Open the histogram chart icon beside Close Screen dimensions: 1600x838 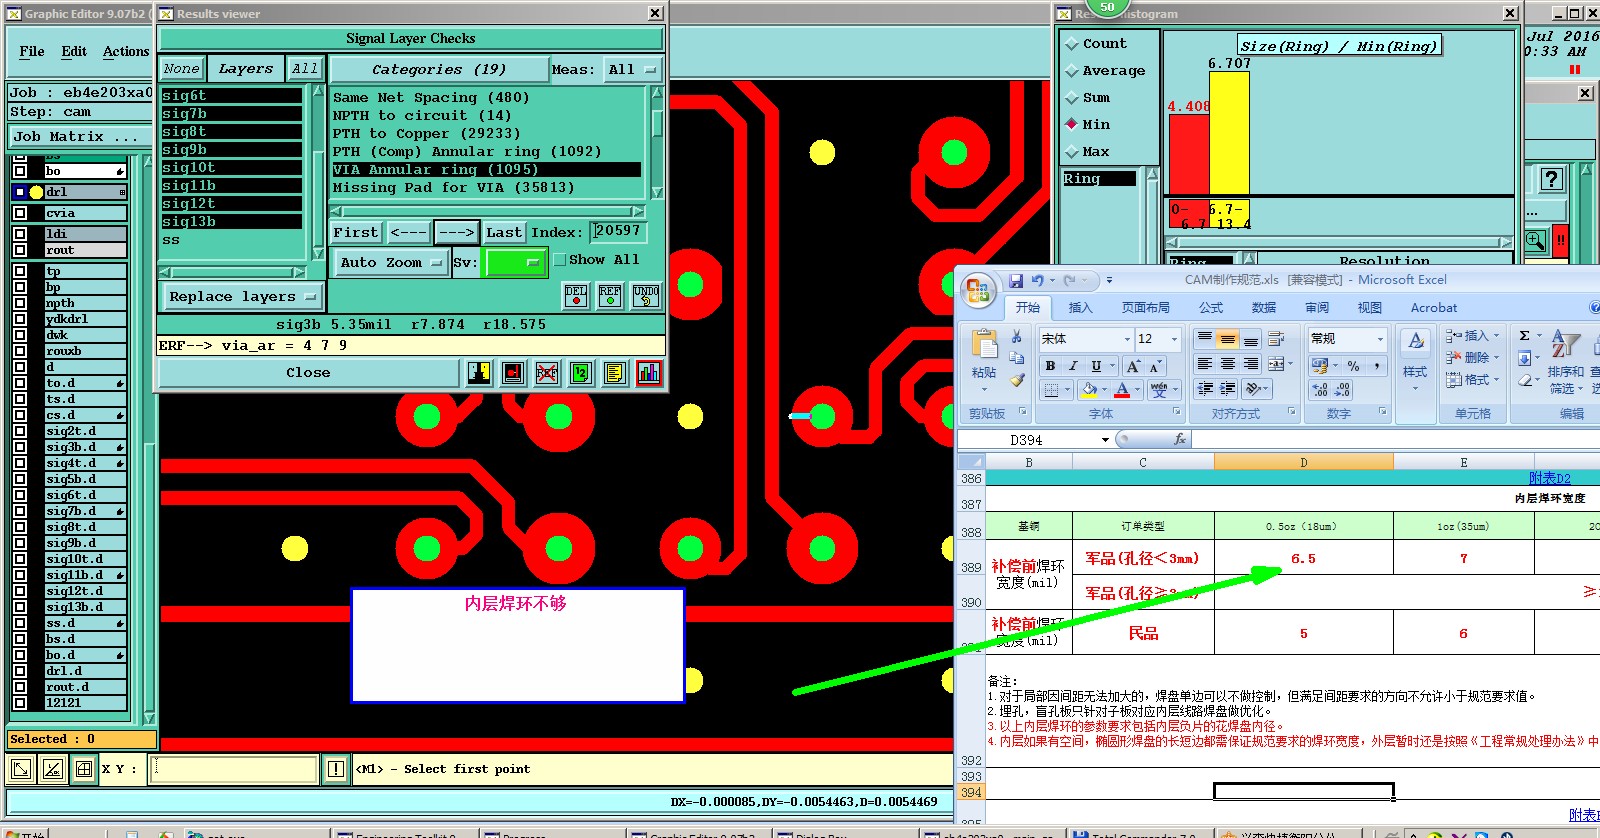649,373
